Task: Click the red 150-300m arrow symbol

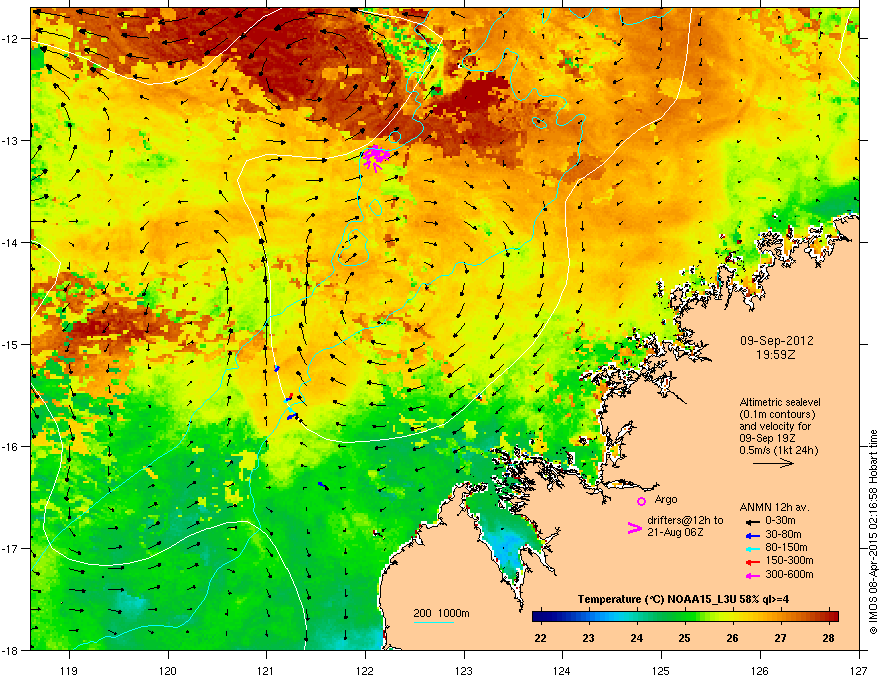Action: [751, 562]
